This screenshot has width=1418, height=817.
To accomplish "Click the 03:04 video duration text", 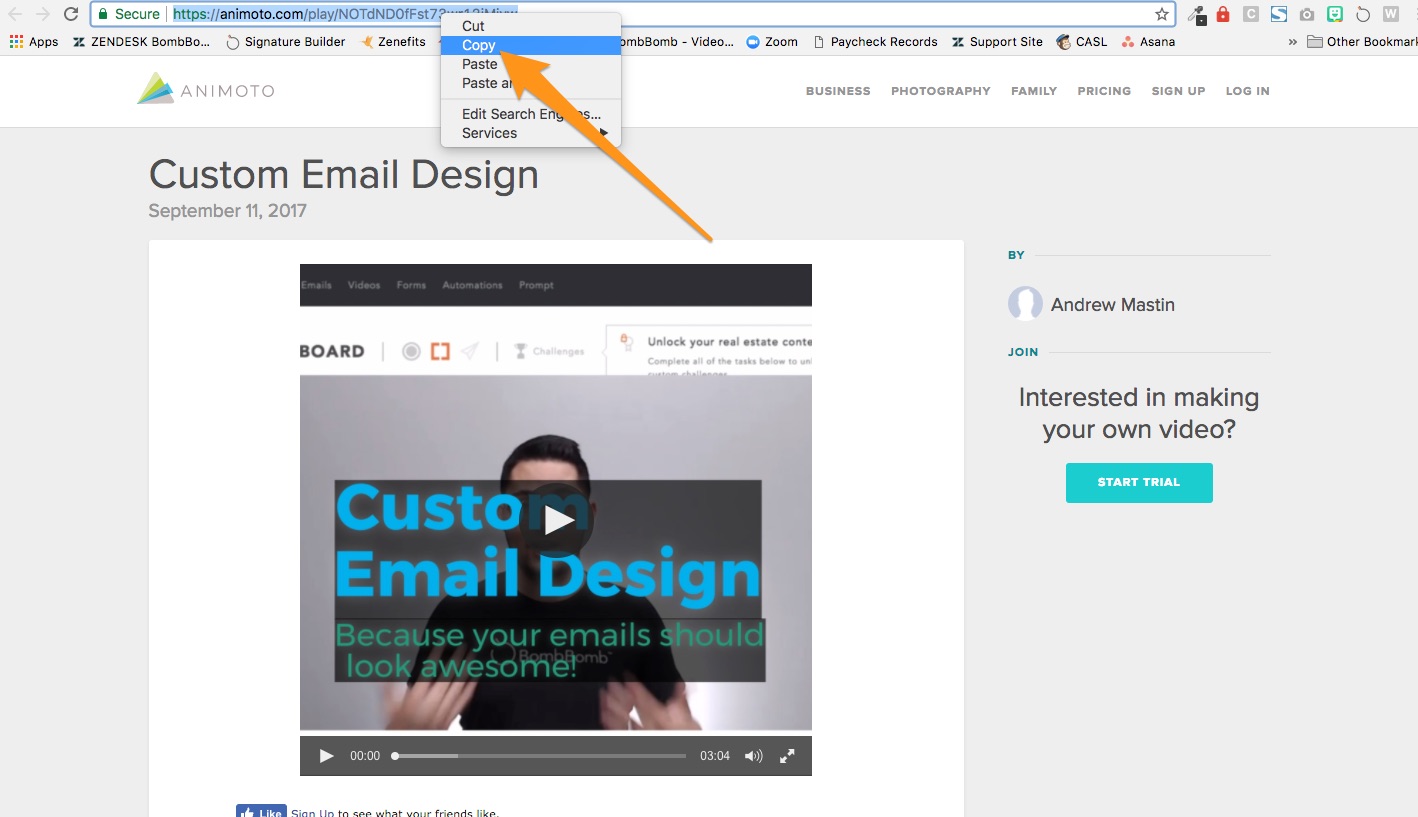I will click(x=715, y=756).
